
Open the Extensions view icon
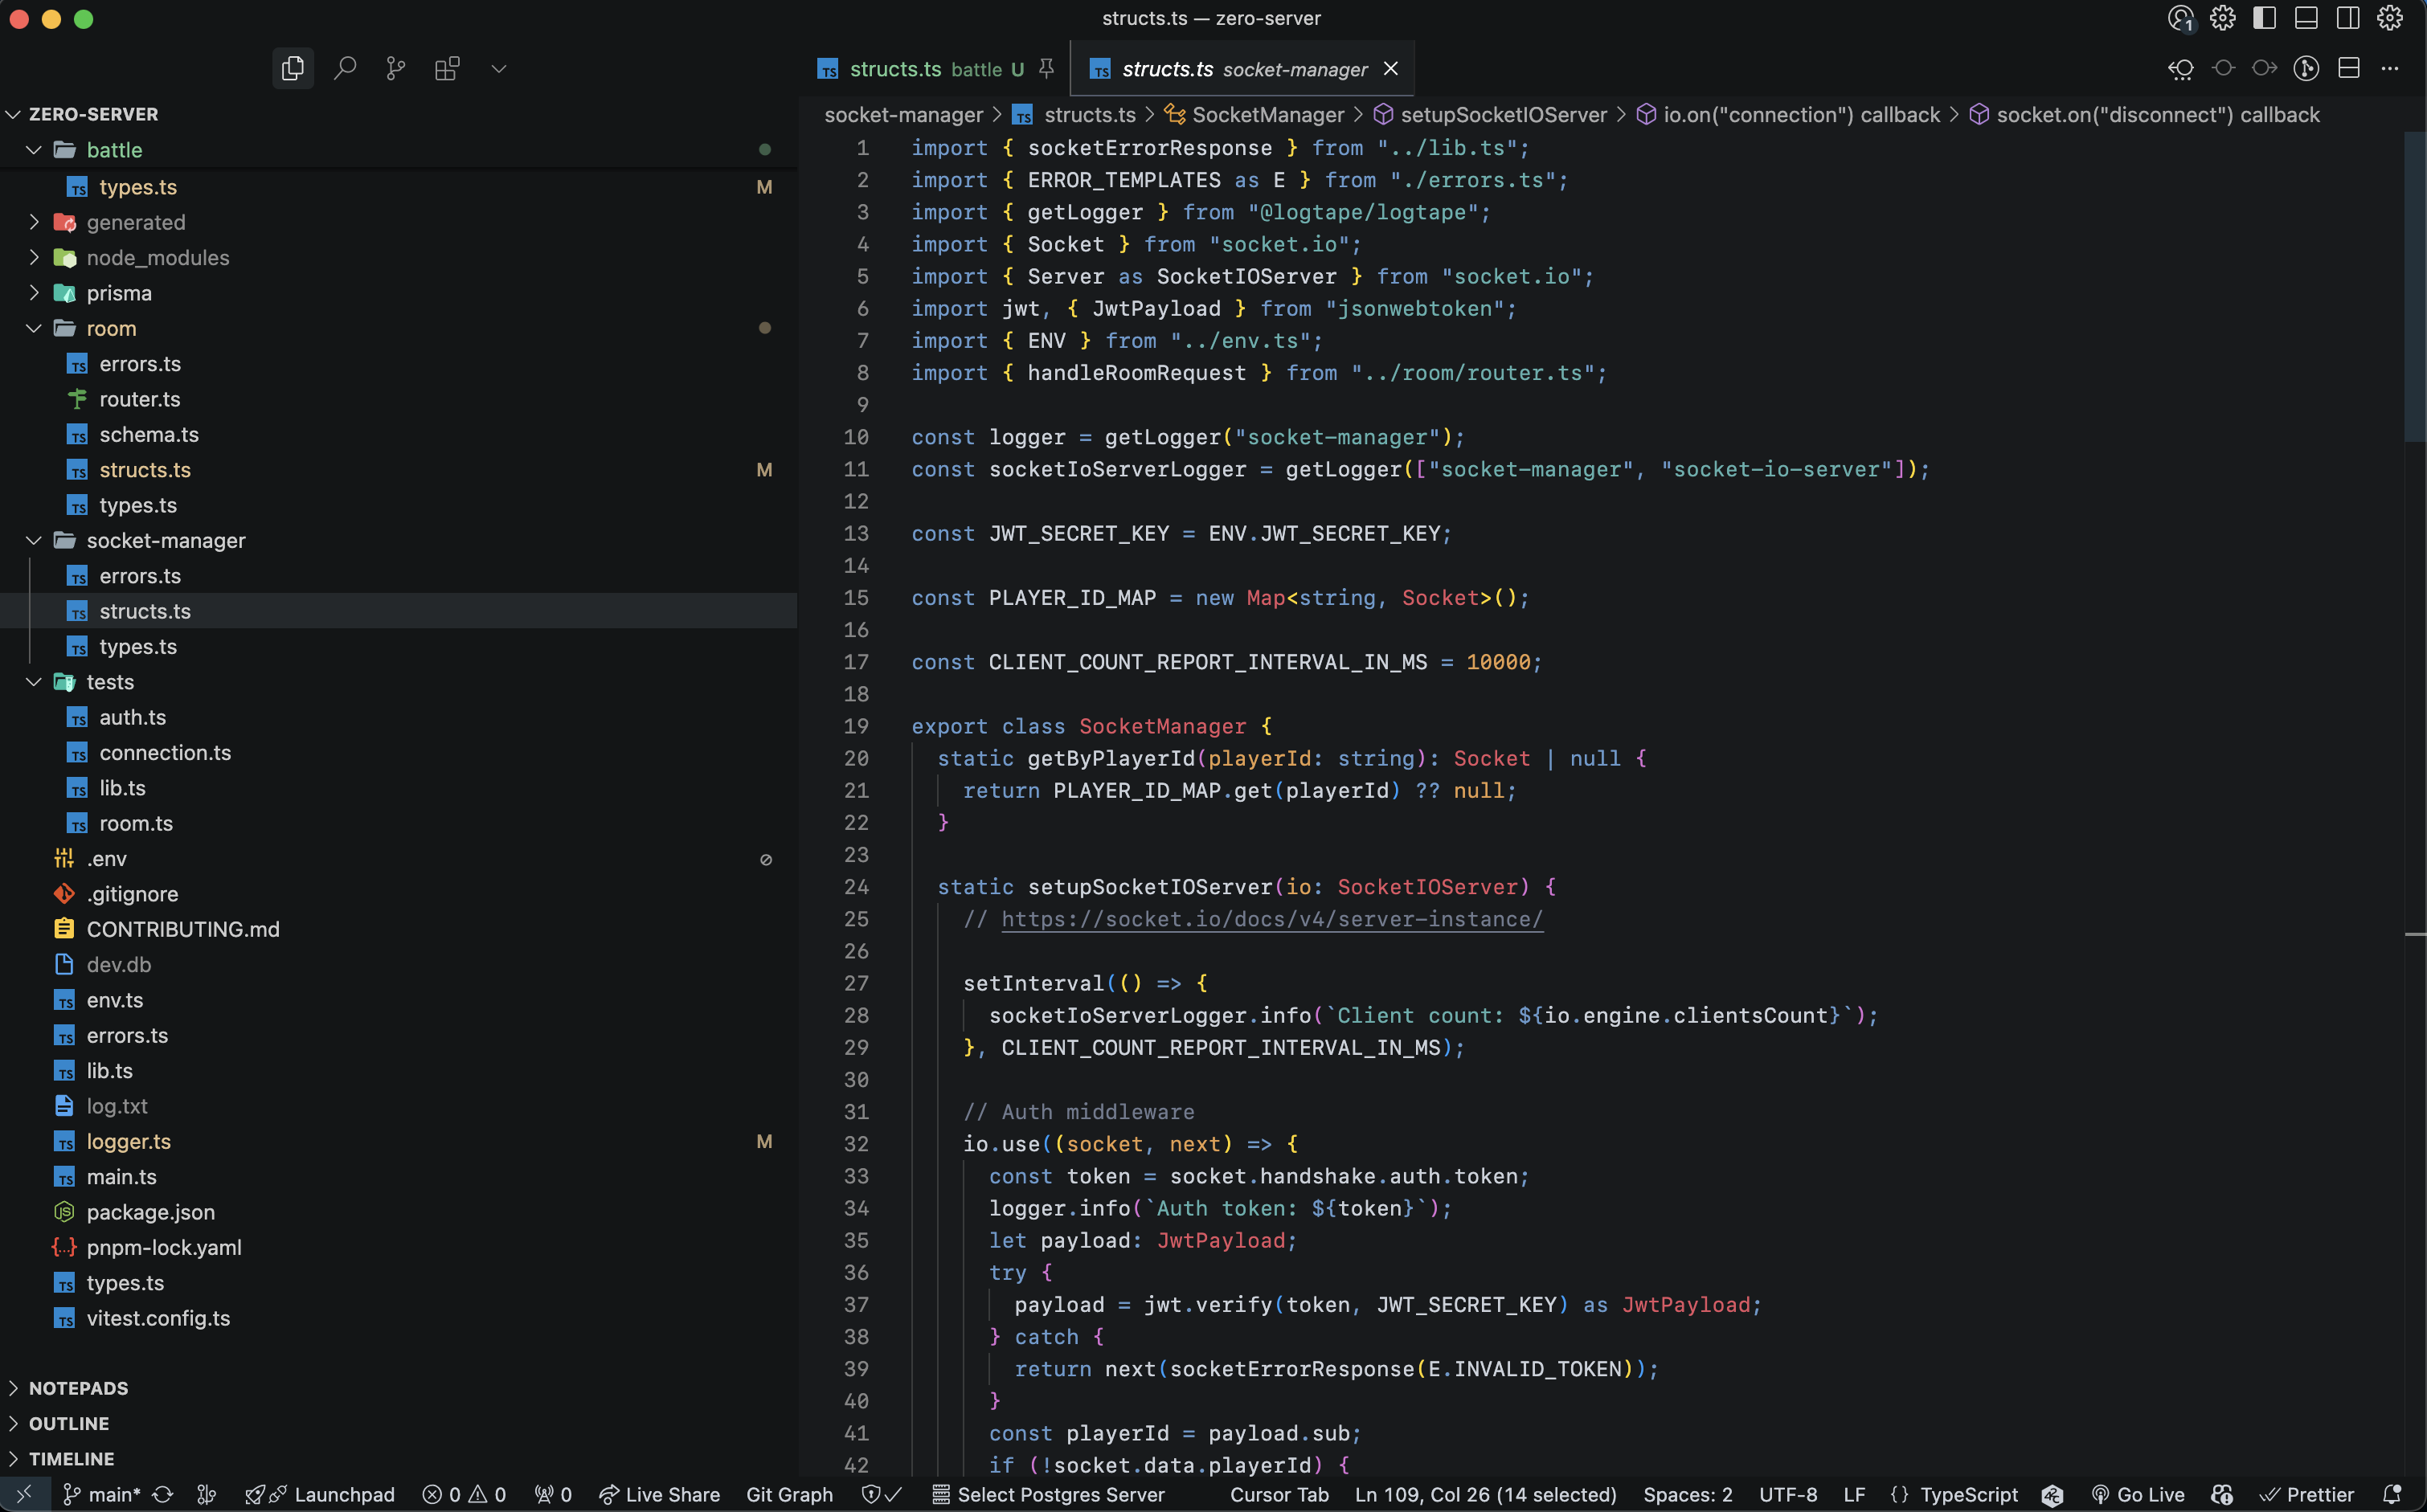coord(447,68)
